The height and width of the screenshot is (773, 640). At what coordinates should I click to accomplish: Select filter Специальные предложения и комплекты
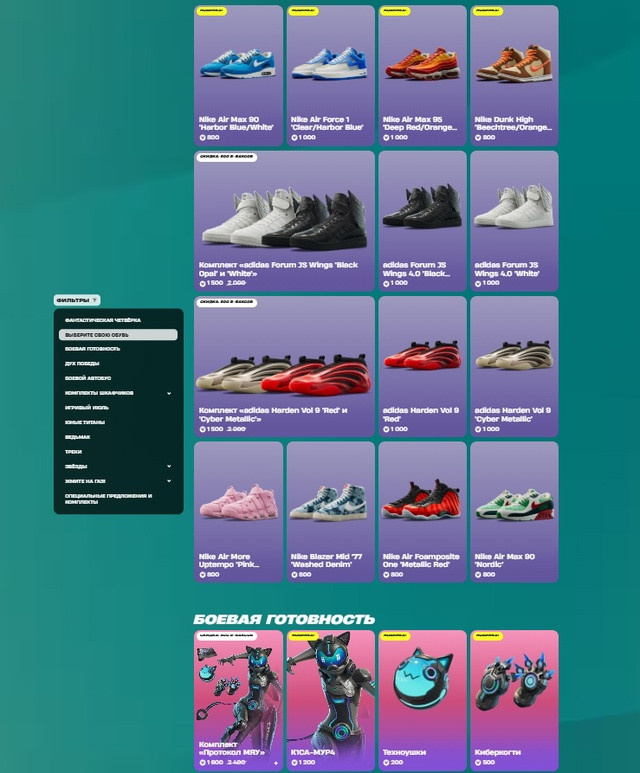(x=108, y=499)
